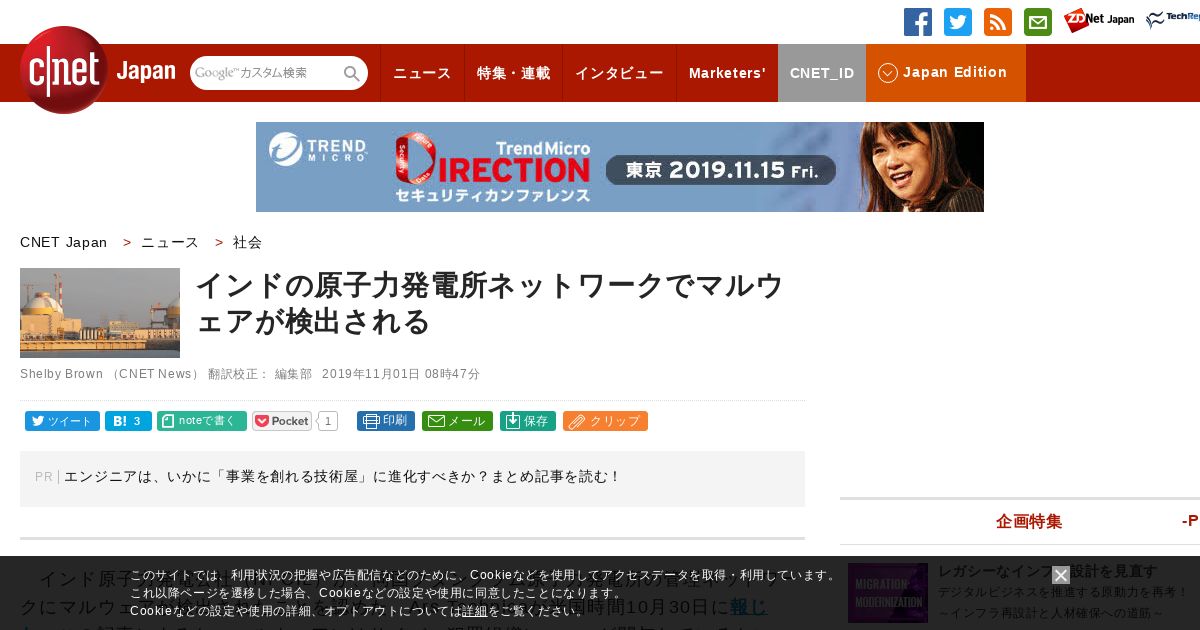Screen dimensions: 1200x630
Task: Click the Hatena B! bookmark button
Action: click(x=128, y=421)
